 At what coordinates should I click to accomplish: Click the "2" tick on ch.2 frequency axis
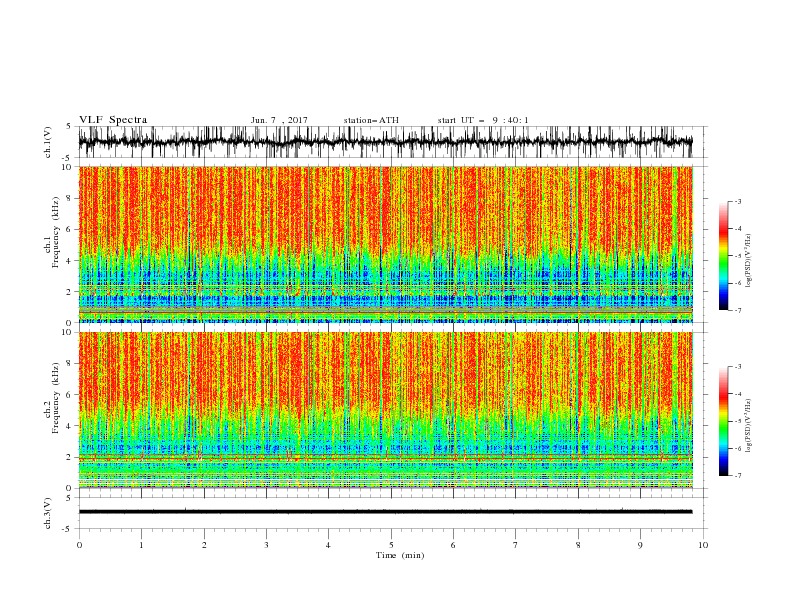(x=70, y=457)
